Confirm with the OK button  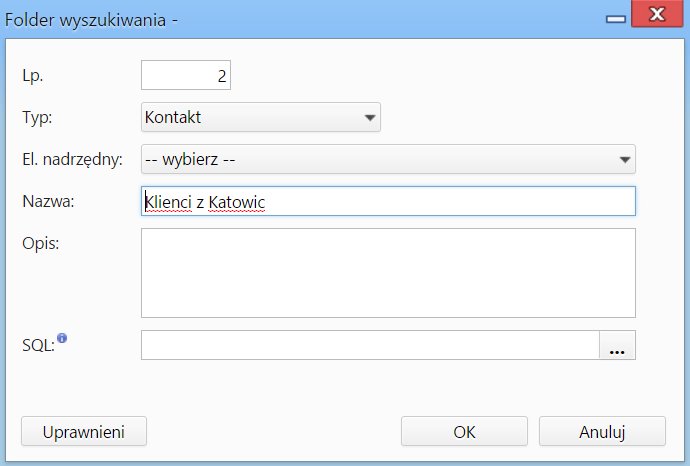(464, 432)
